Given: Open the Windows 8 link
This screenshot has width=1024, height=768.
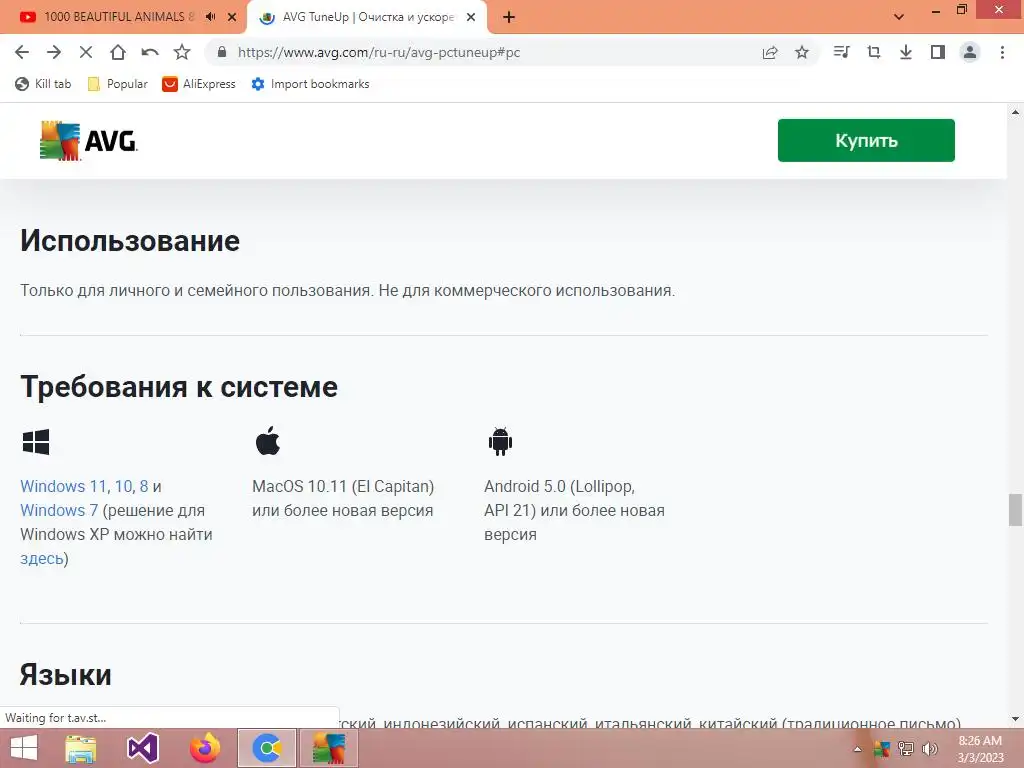Looking at the screenshot, I should point(144,487).
